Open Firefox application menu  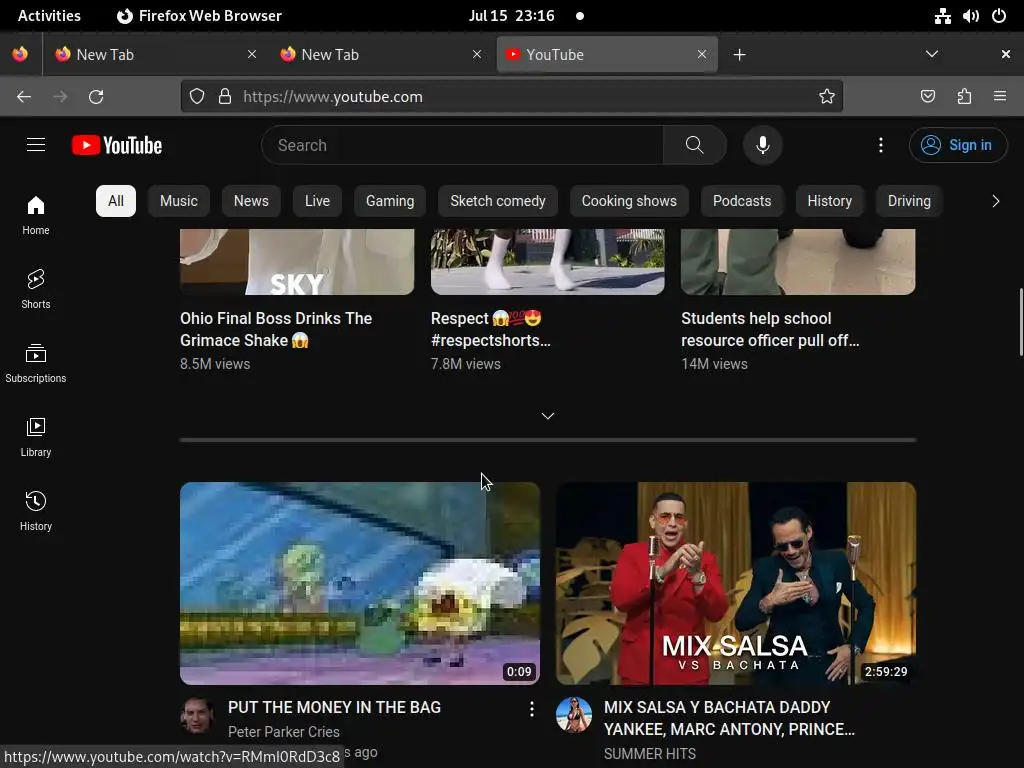tap(1000, 97)
